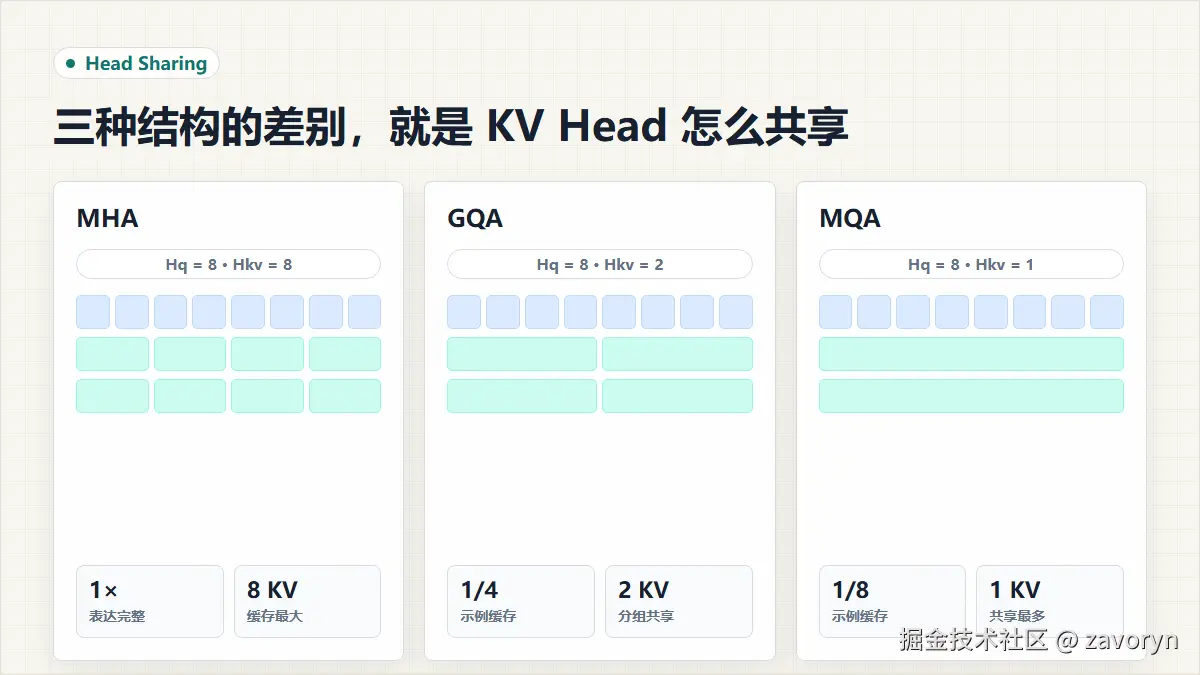Select the MQA card title
This screenshot has width=1200, height=675.
pyautogui.click(x=850, y=218)
